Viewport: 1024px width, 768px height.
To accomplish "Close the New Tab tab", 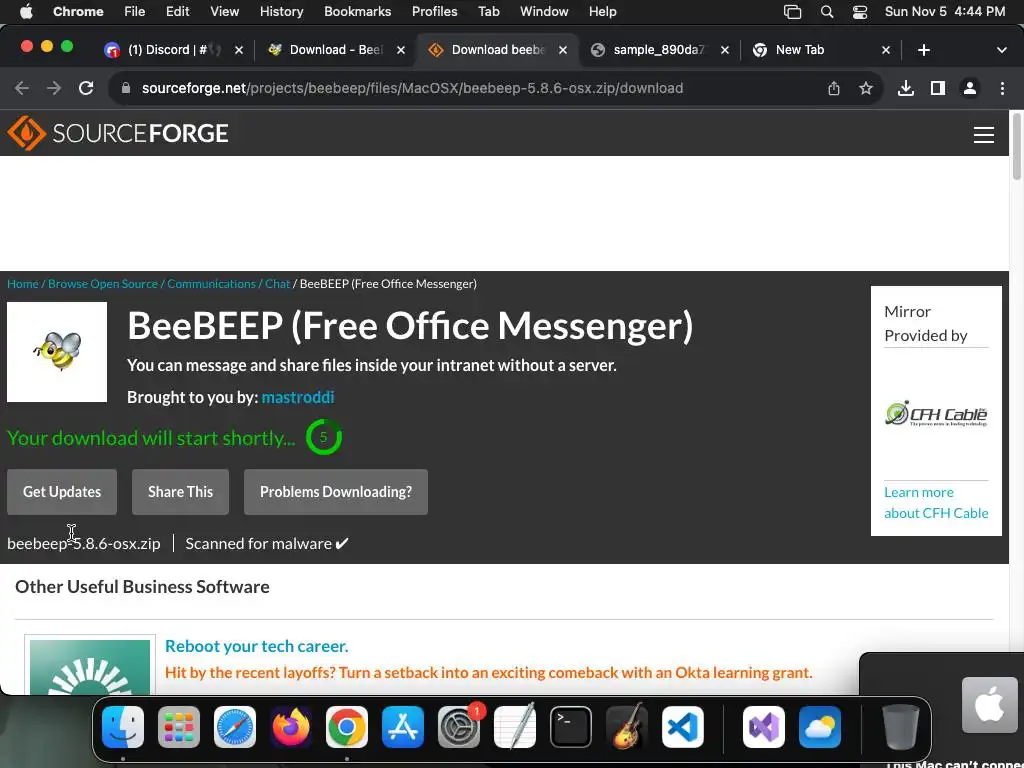I will [x=886, y=50].
